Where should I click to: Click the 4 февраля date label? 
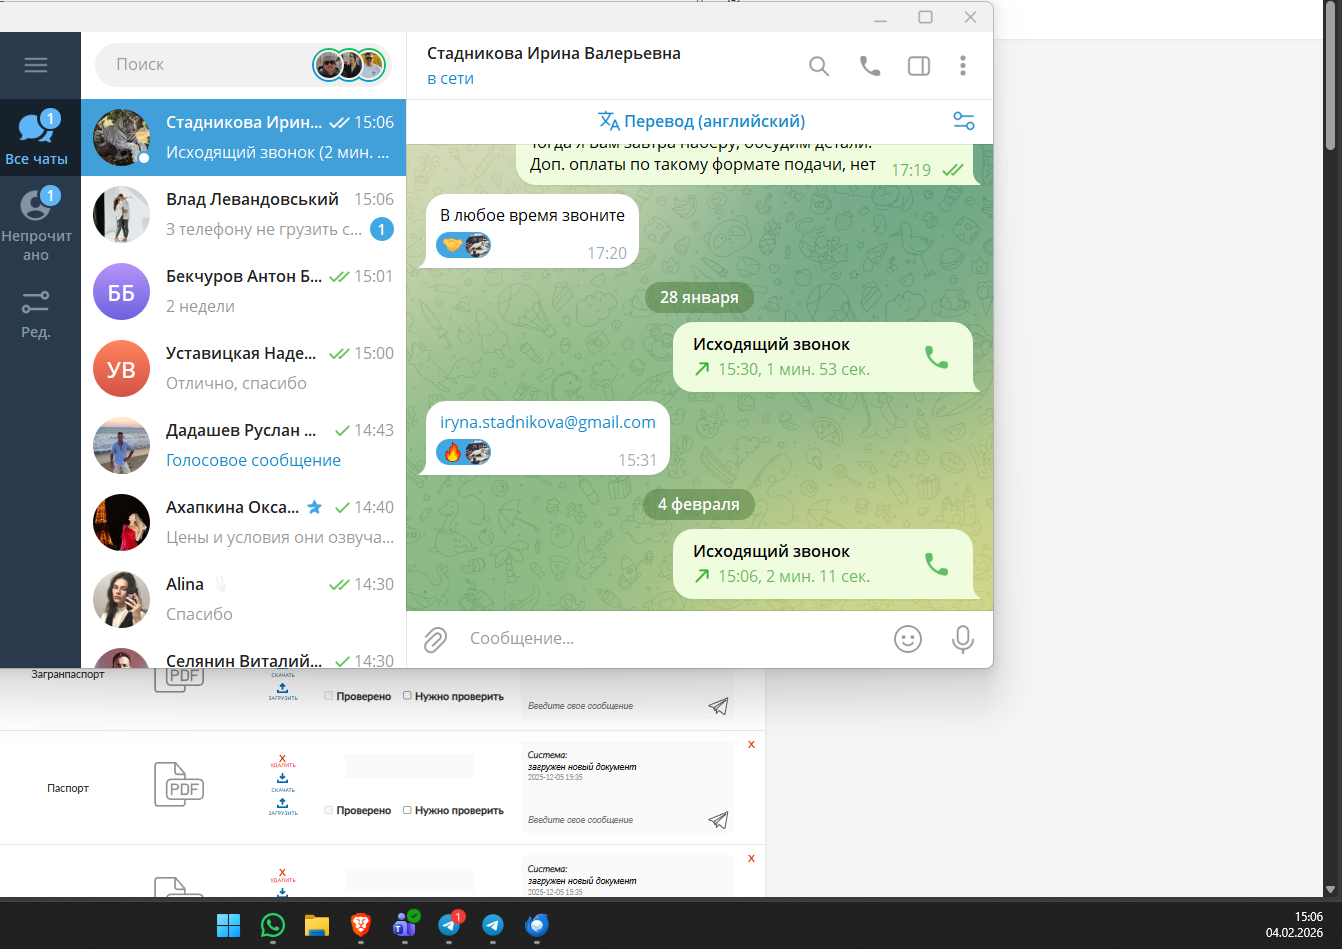click(699, 504)
